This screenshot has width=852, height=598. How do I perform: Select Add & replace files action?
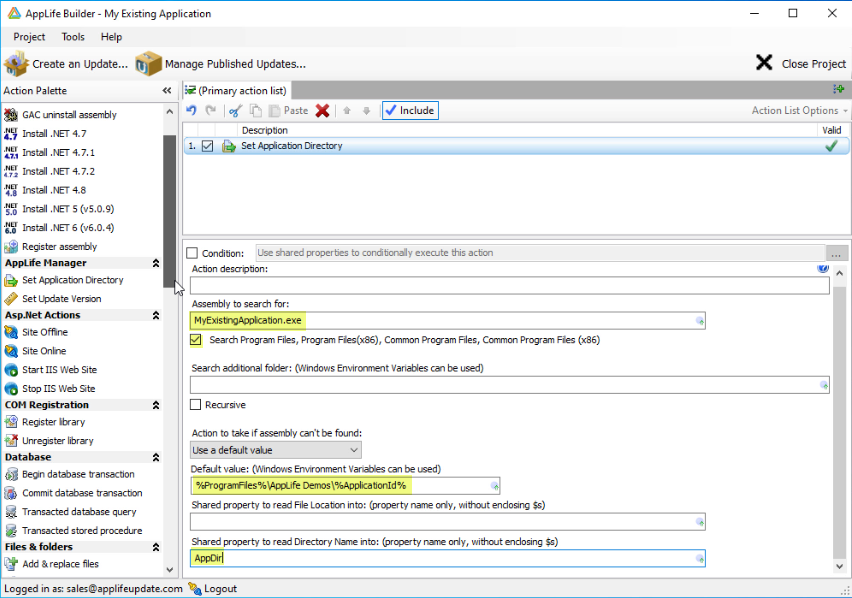52,564
